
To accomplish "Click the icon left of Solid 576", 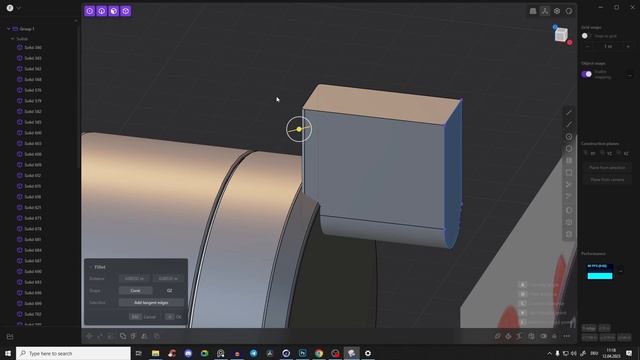I will 20,90.
